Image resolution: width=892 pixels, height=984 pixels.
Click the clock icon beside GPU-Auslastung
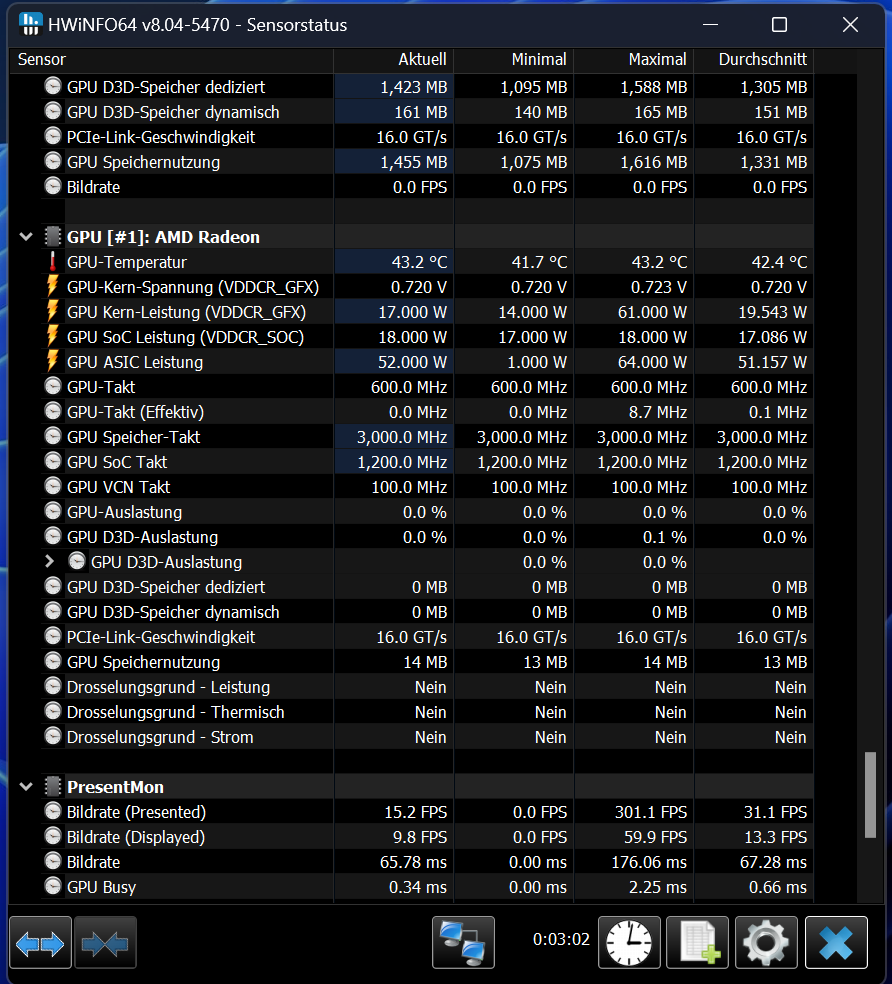[53, 511]
